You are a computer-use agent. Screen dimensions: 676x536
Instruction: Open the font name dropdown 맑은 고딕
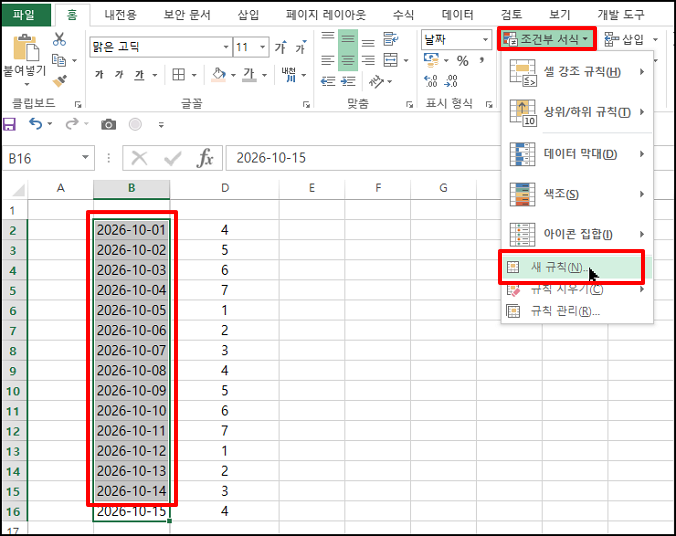[x=226, y=47]
